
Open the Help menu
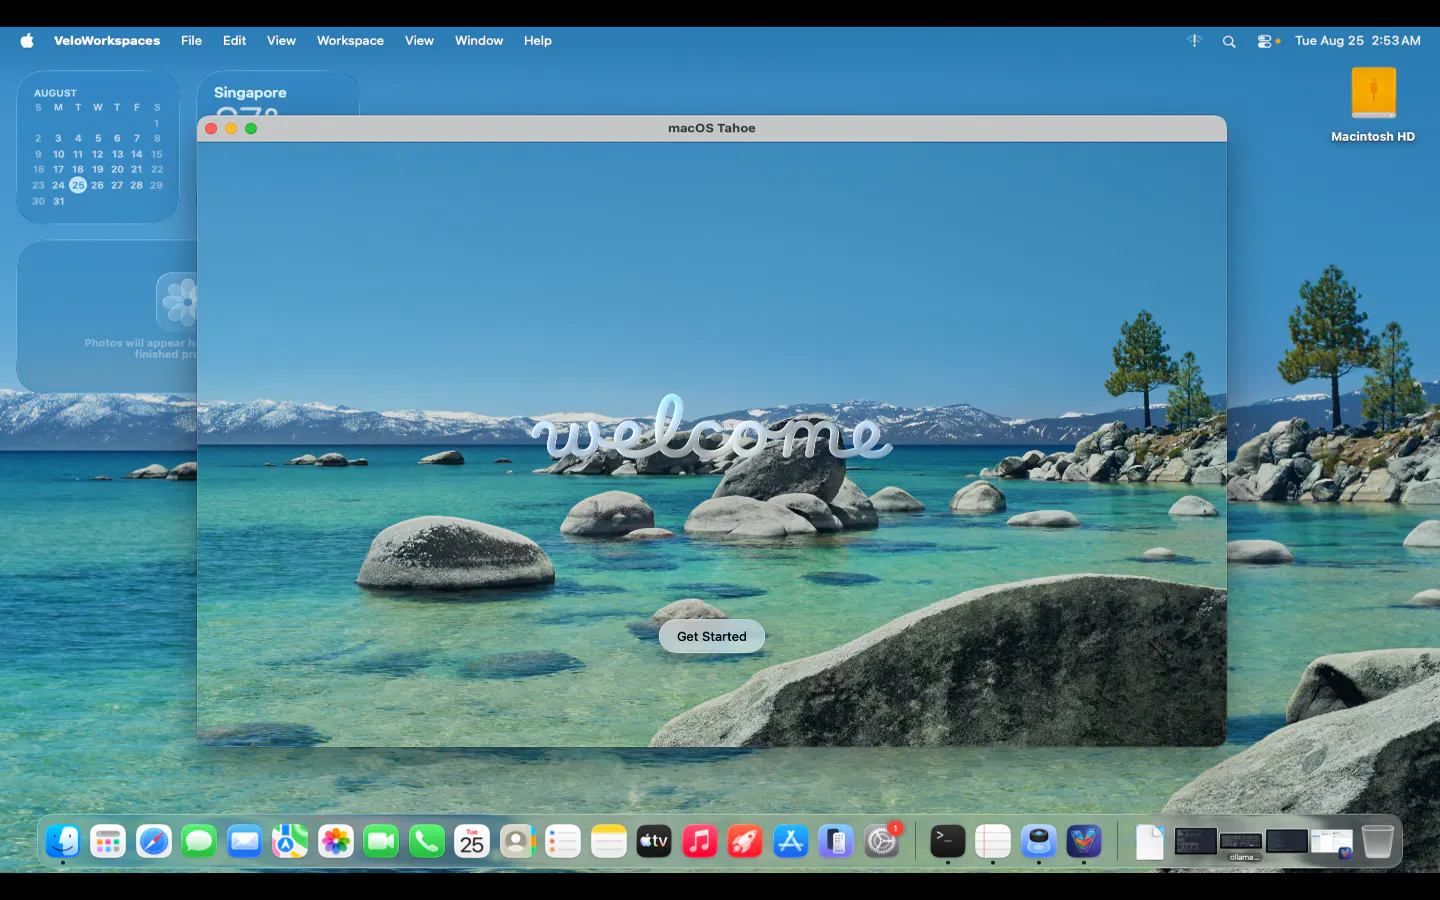(x=537, y=41)
